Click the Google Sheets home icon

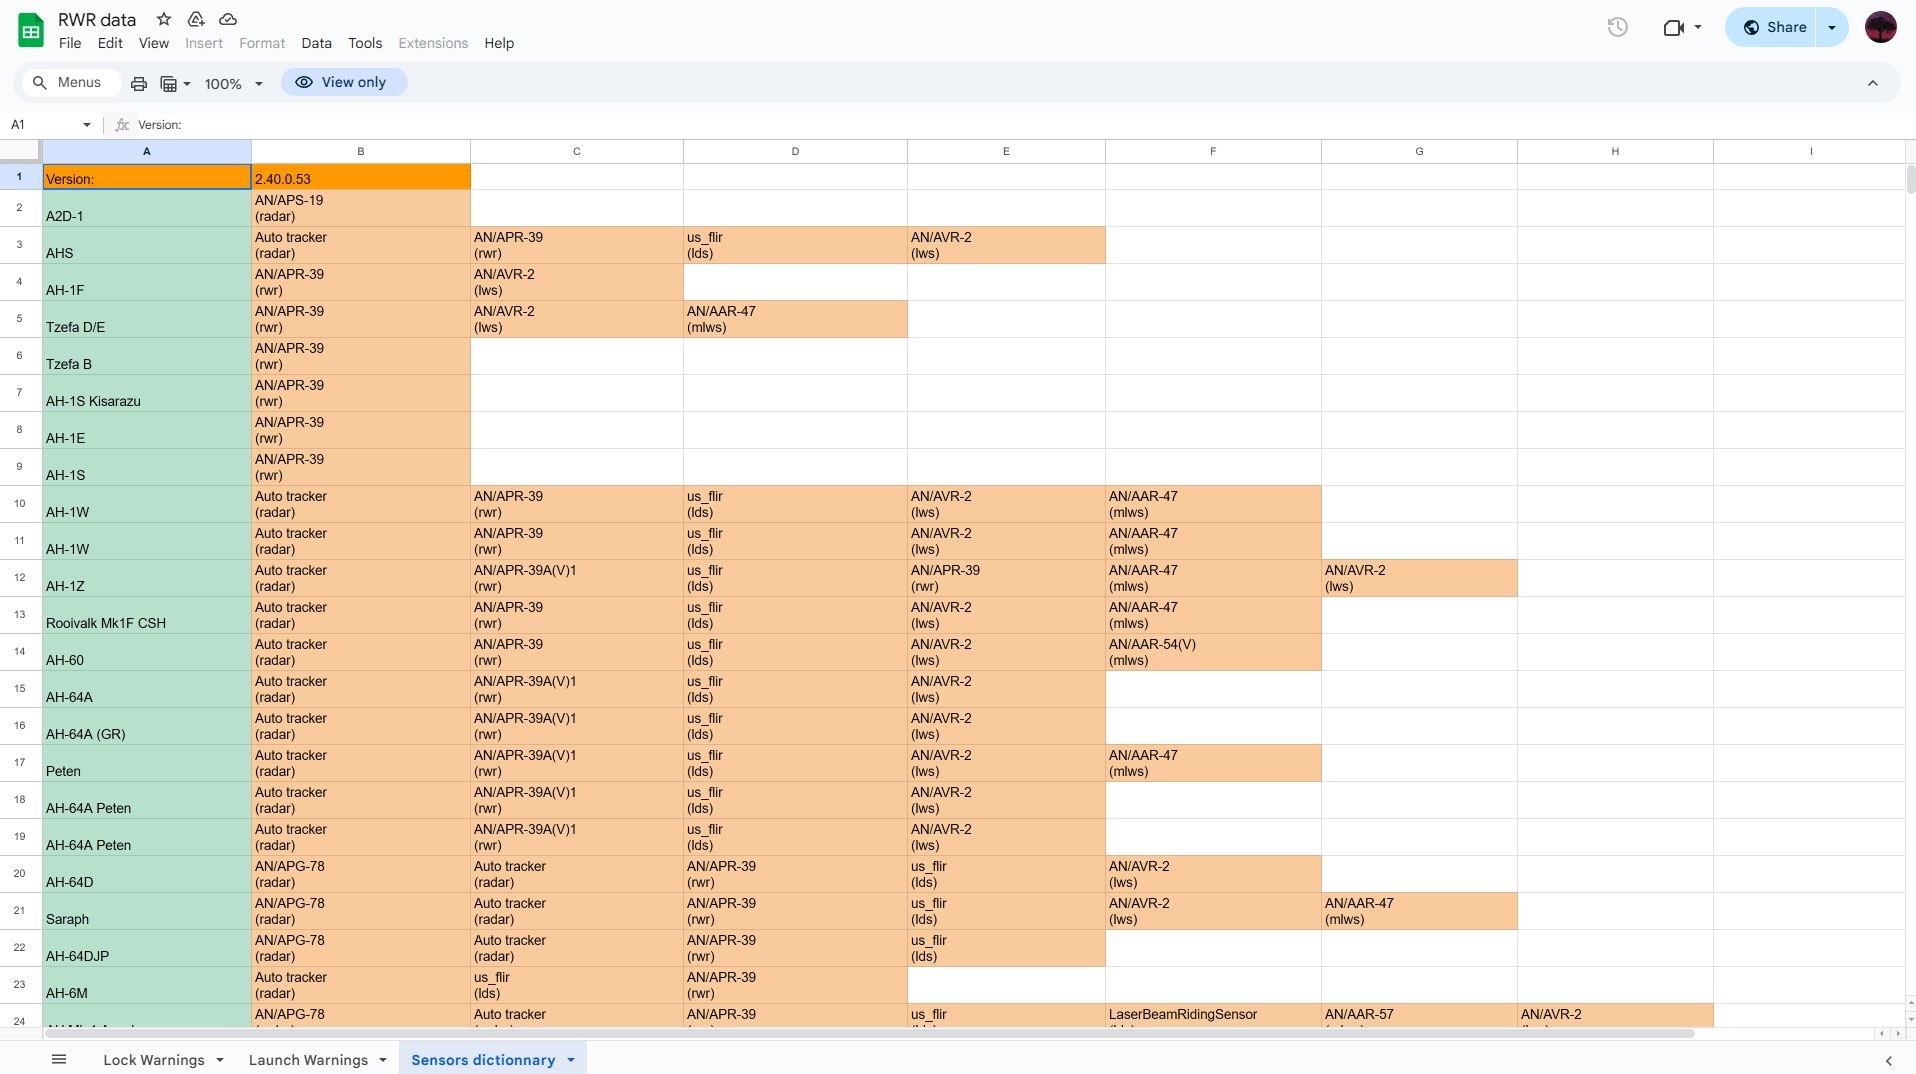point(31,30)
